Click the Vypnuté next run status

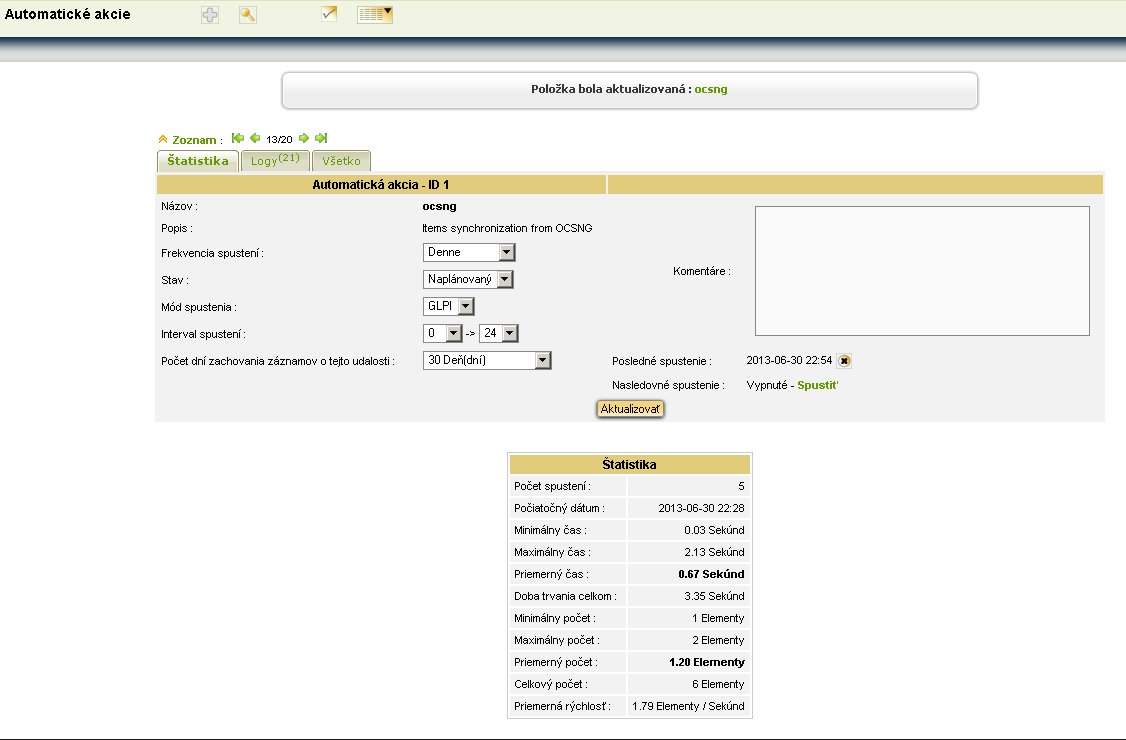[767, 385]
